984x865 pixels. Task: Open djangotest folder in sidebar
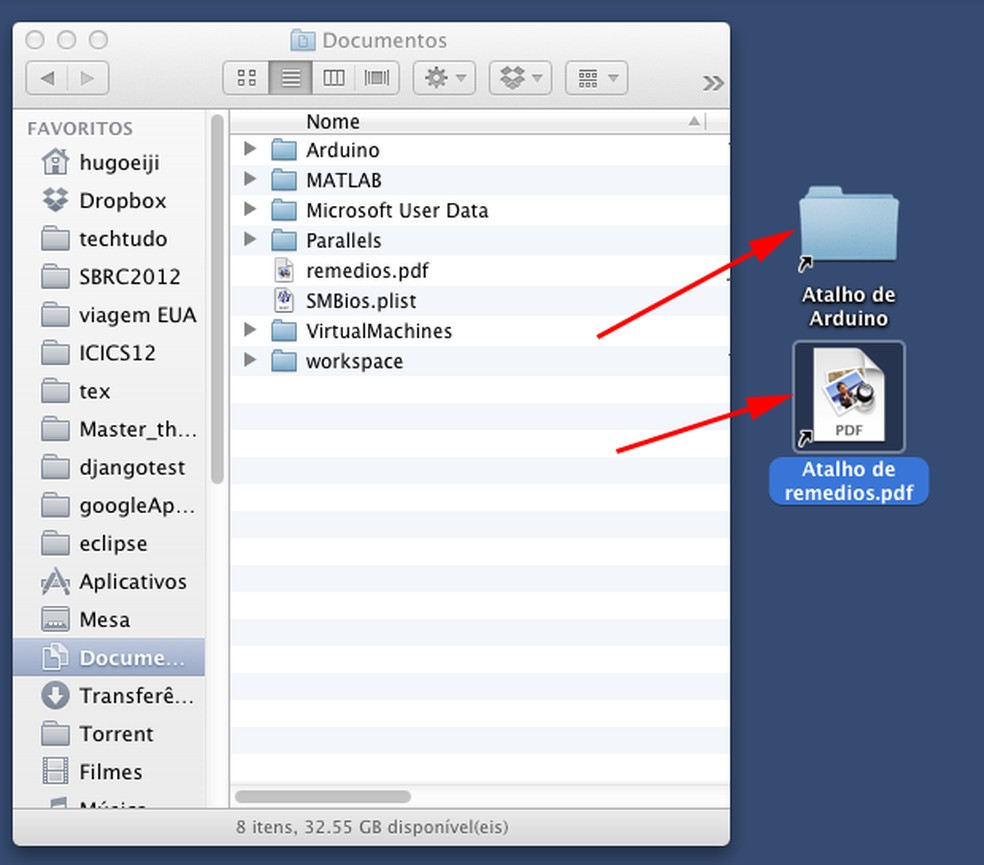pos(109,468)
